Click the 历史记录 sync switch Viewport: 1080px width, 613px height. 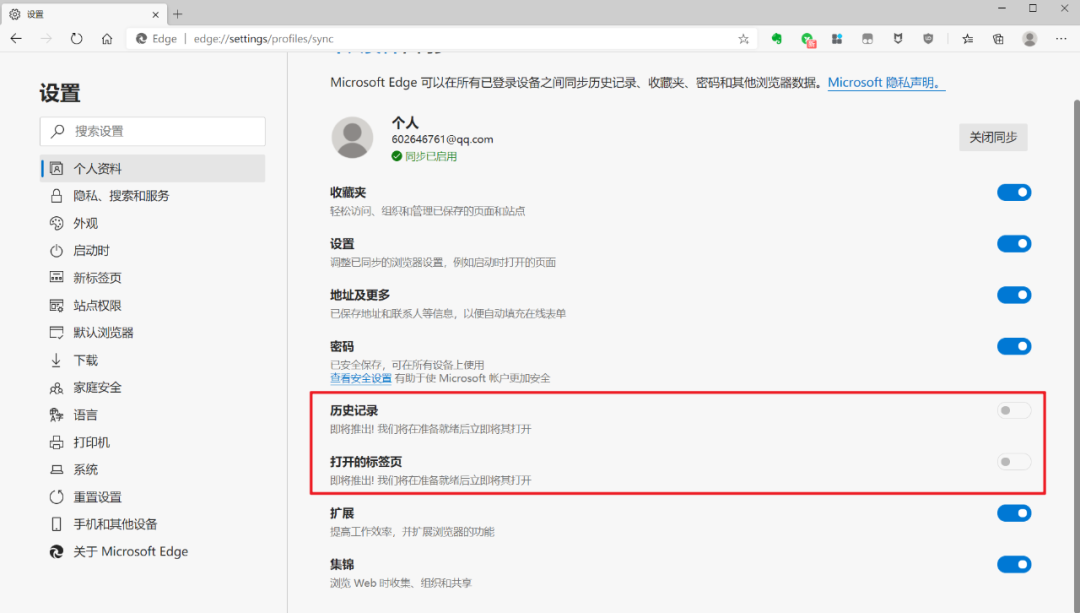tap(1014, 411)
